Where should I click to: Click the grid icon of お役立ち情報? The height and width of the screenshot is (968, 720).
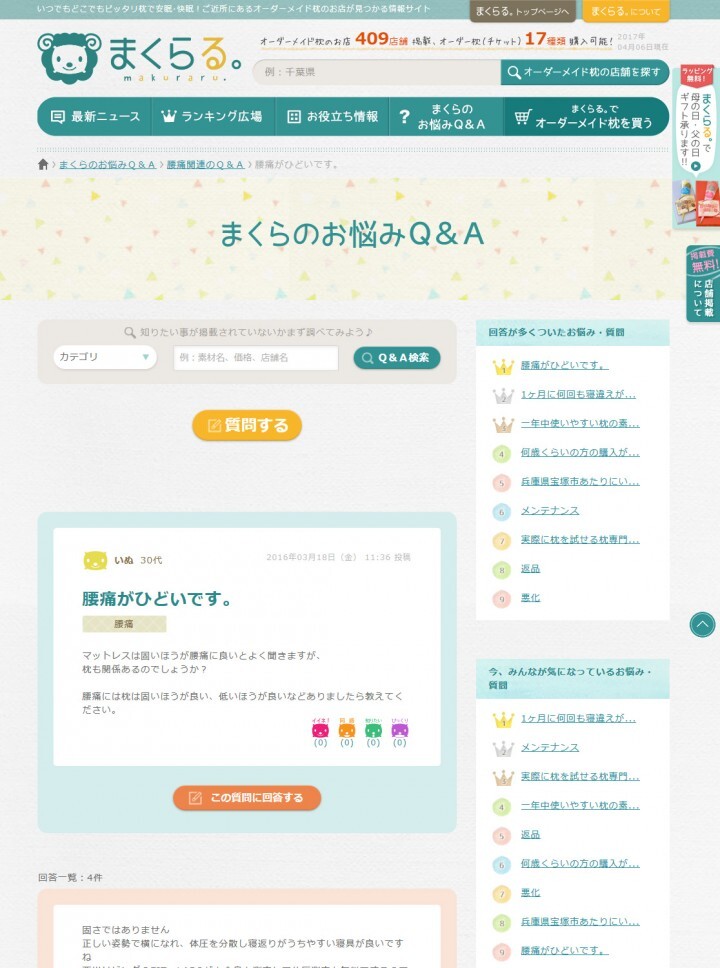[x=294, y=117]
